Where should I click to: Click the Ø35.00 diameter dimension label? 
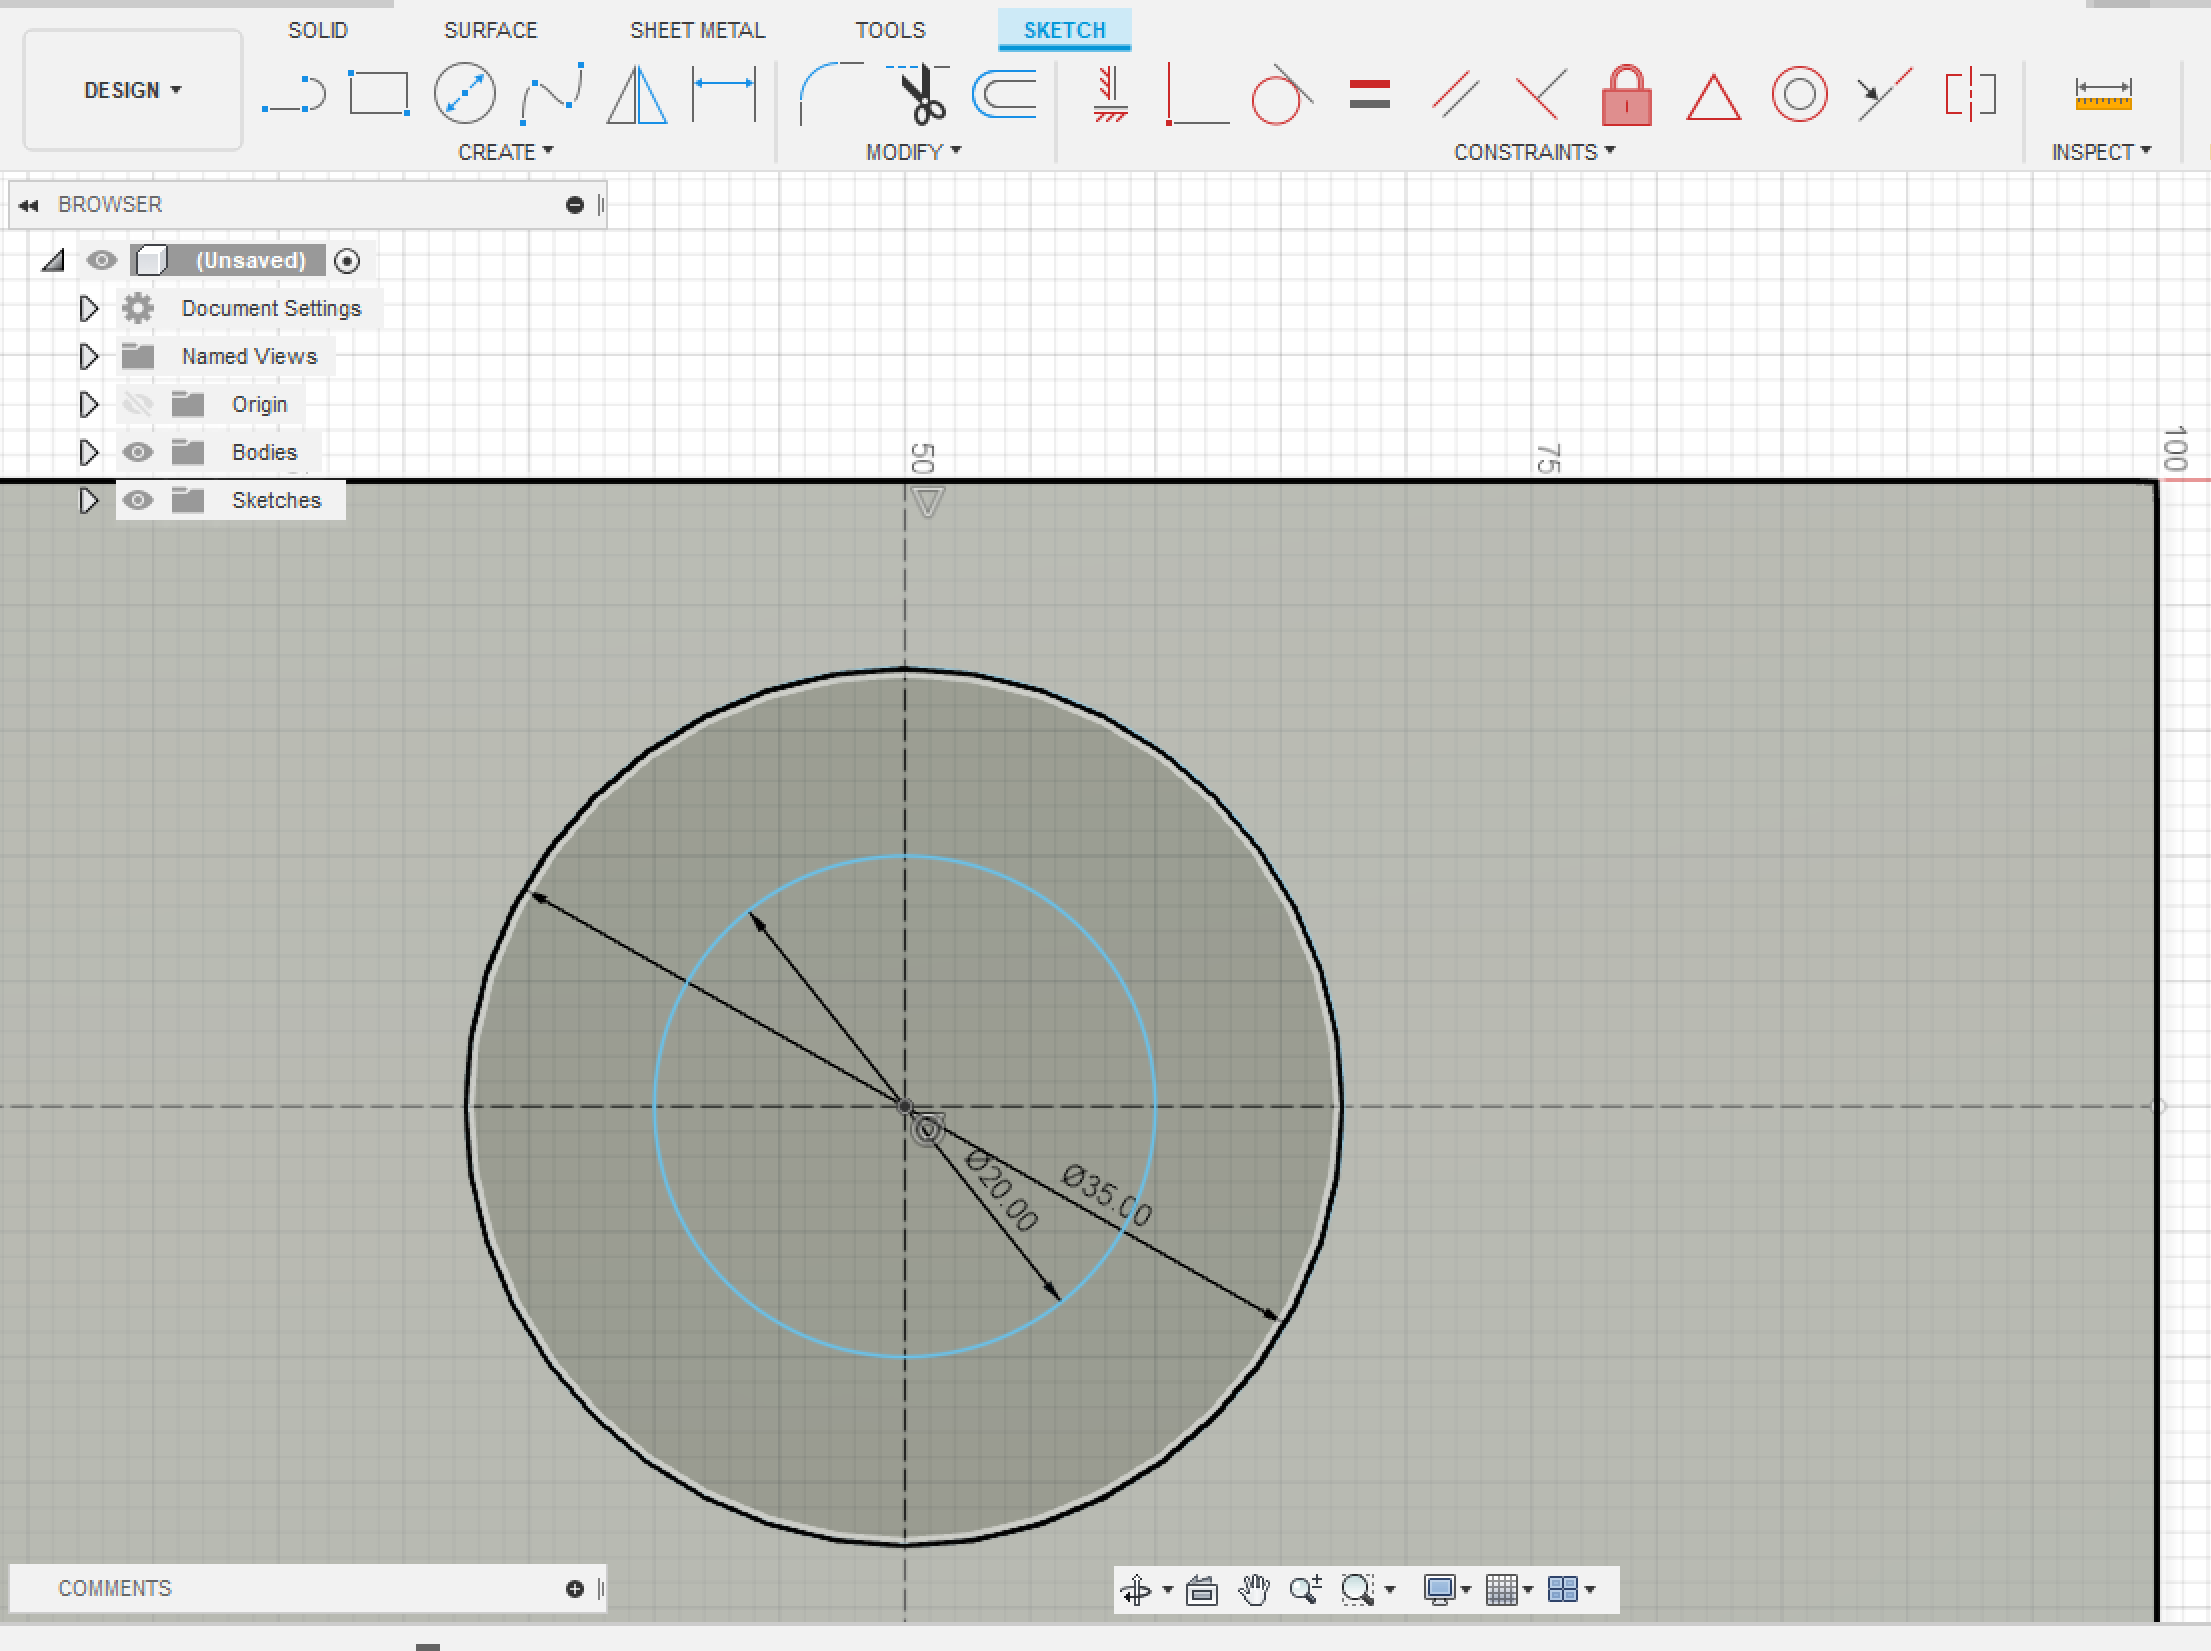1107,1194
